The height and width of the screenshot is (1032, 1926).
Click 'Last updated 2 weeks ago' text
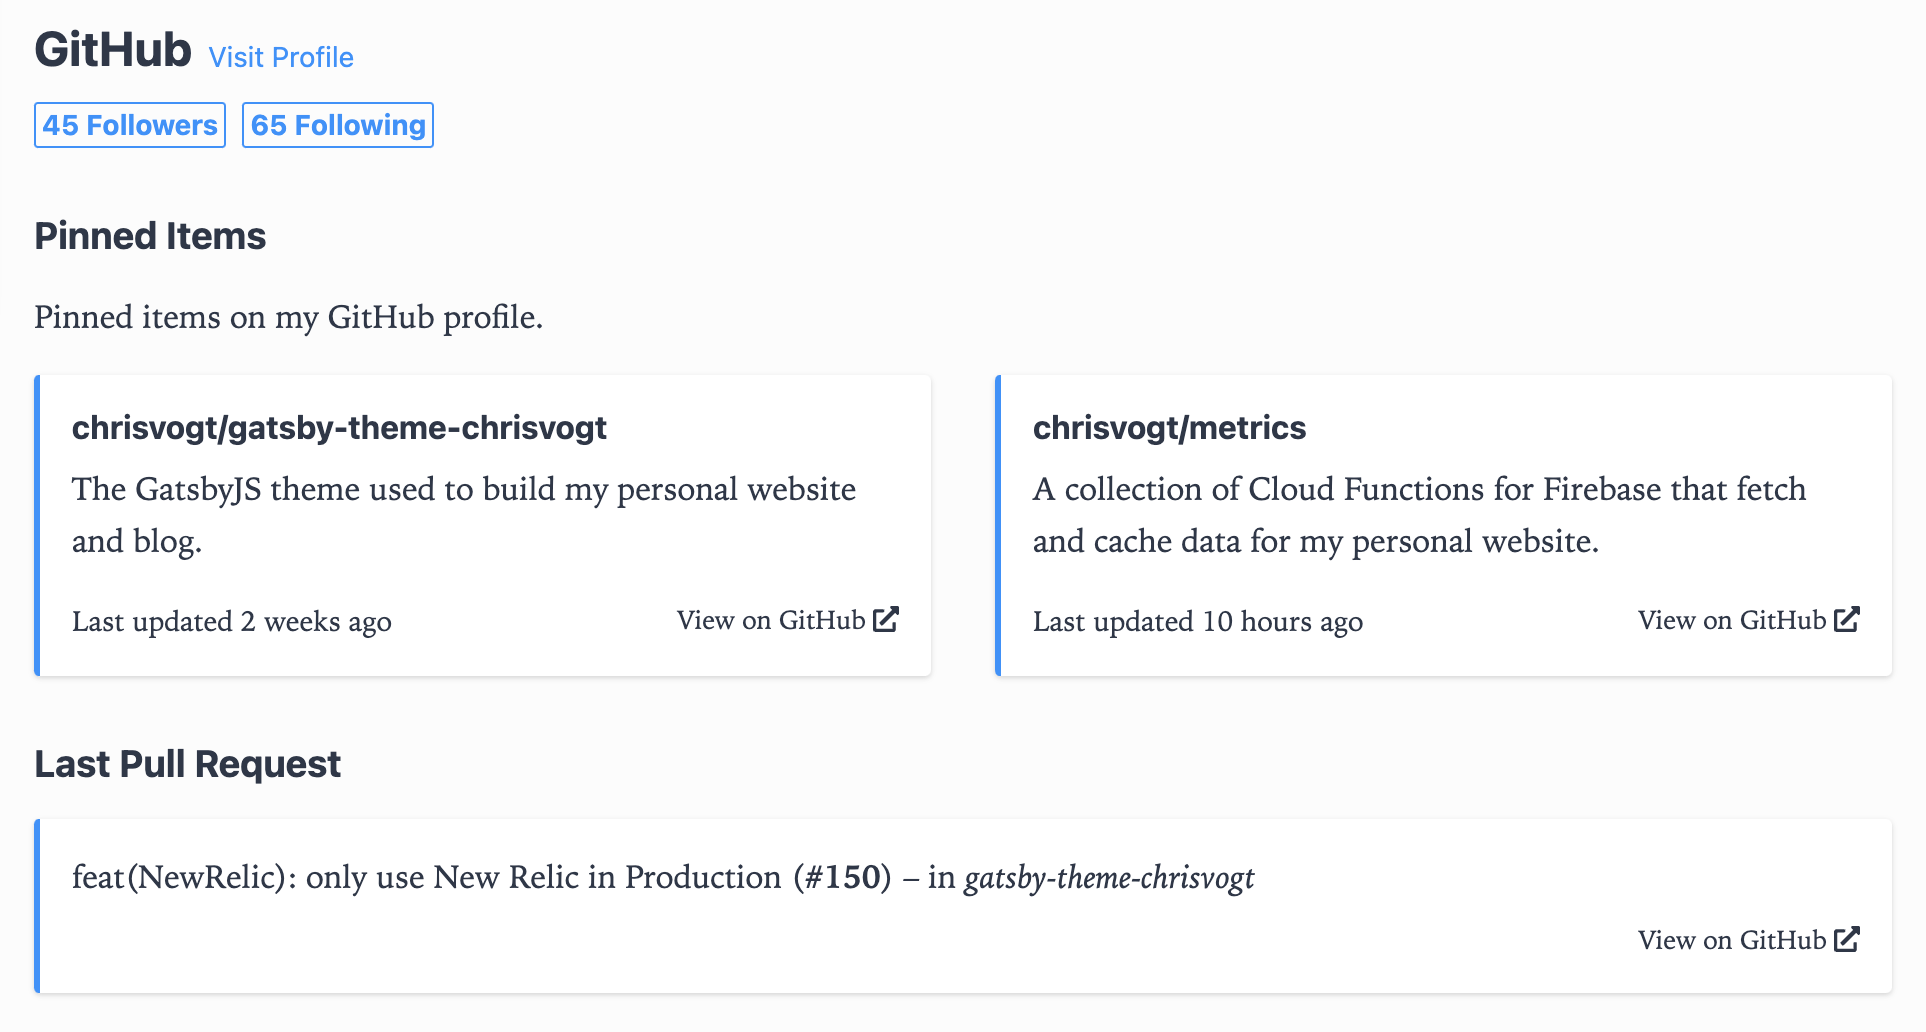(x=232, y=621)
